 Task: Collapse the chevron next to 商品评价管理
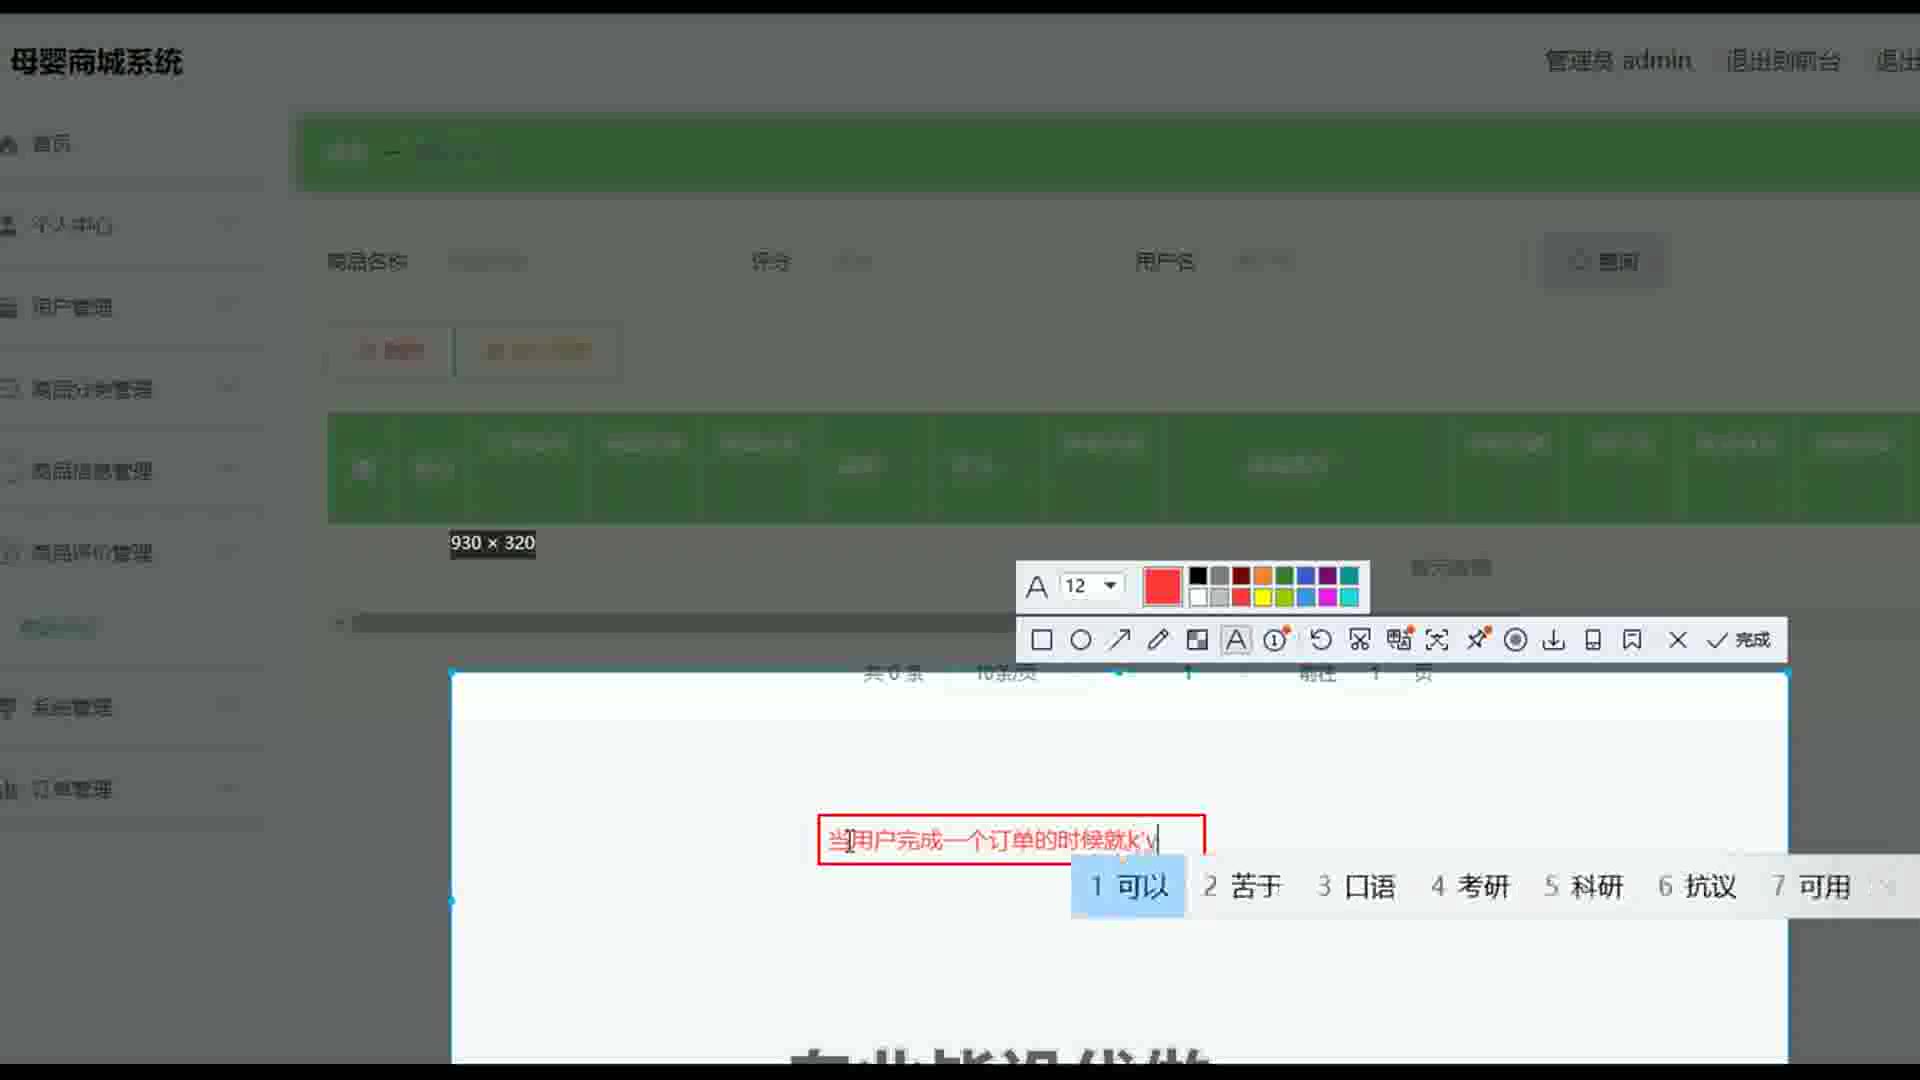[x=228, y=551]
